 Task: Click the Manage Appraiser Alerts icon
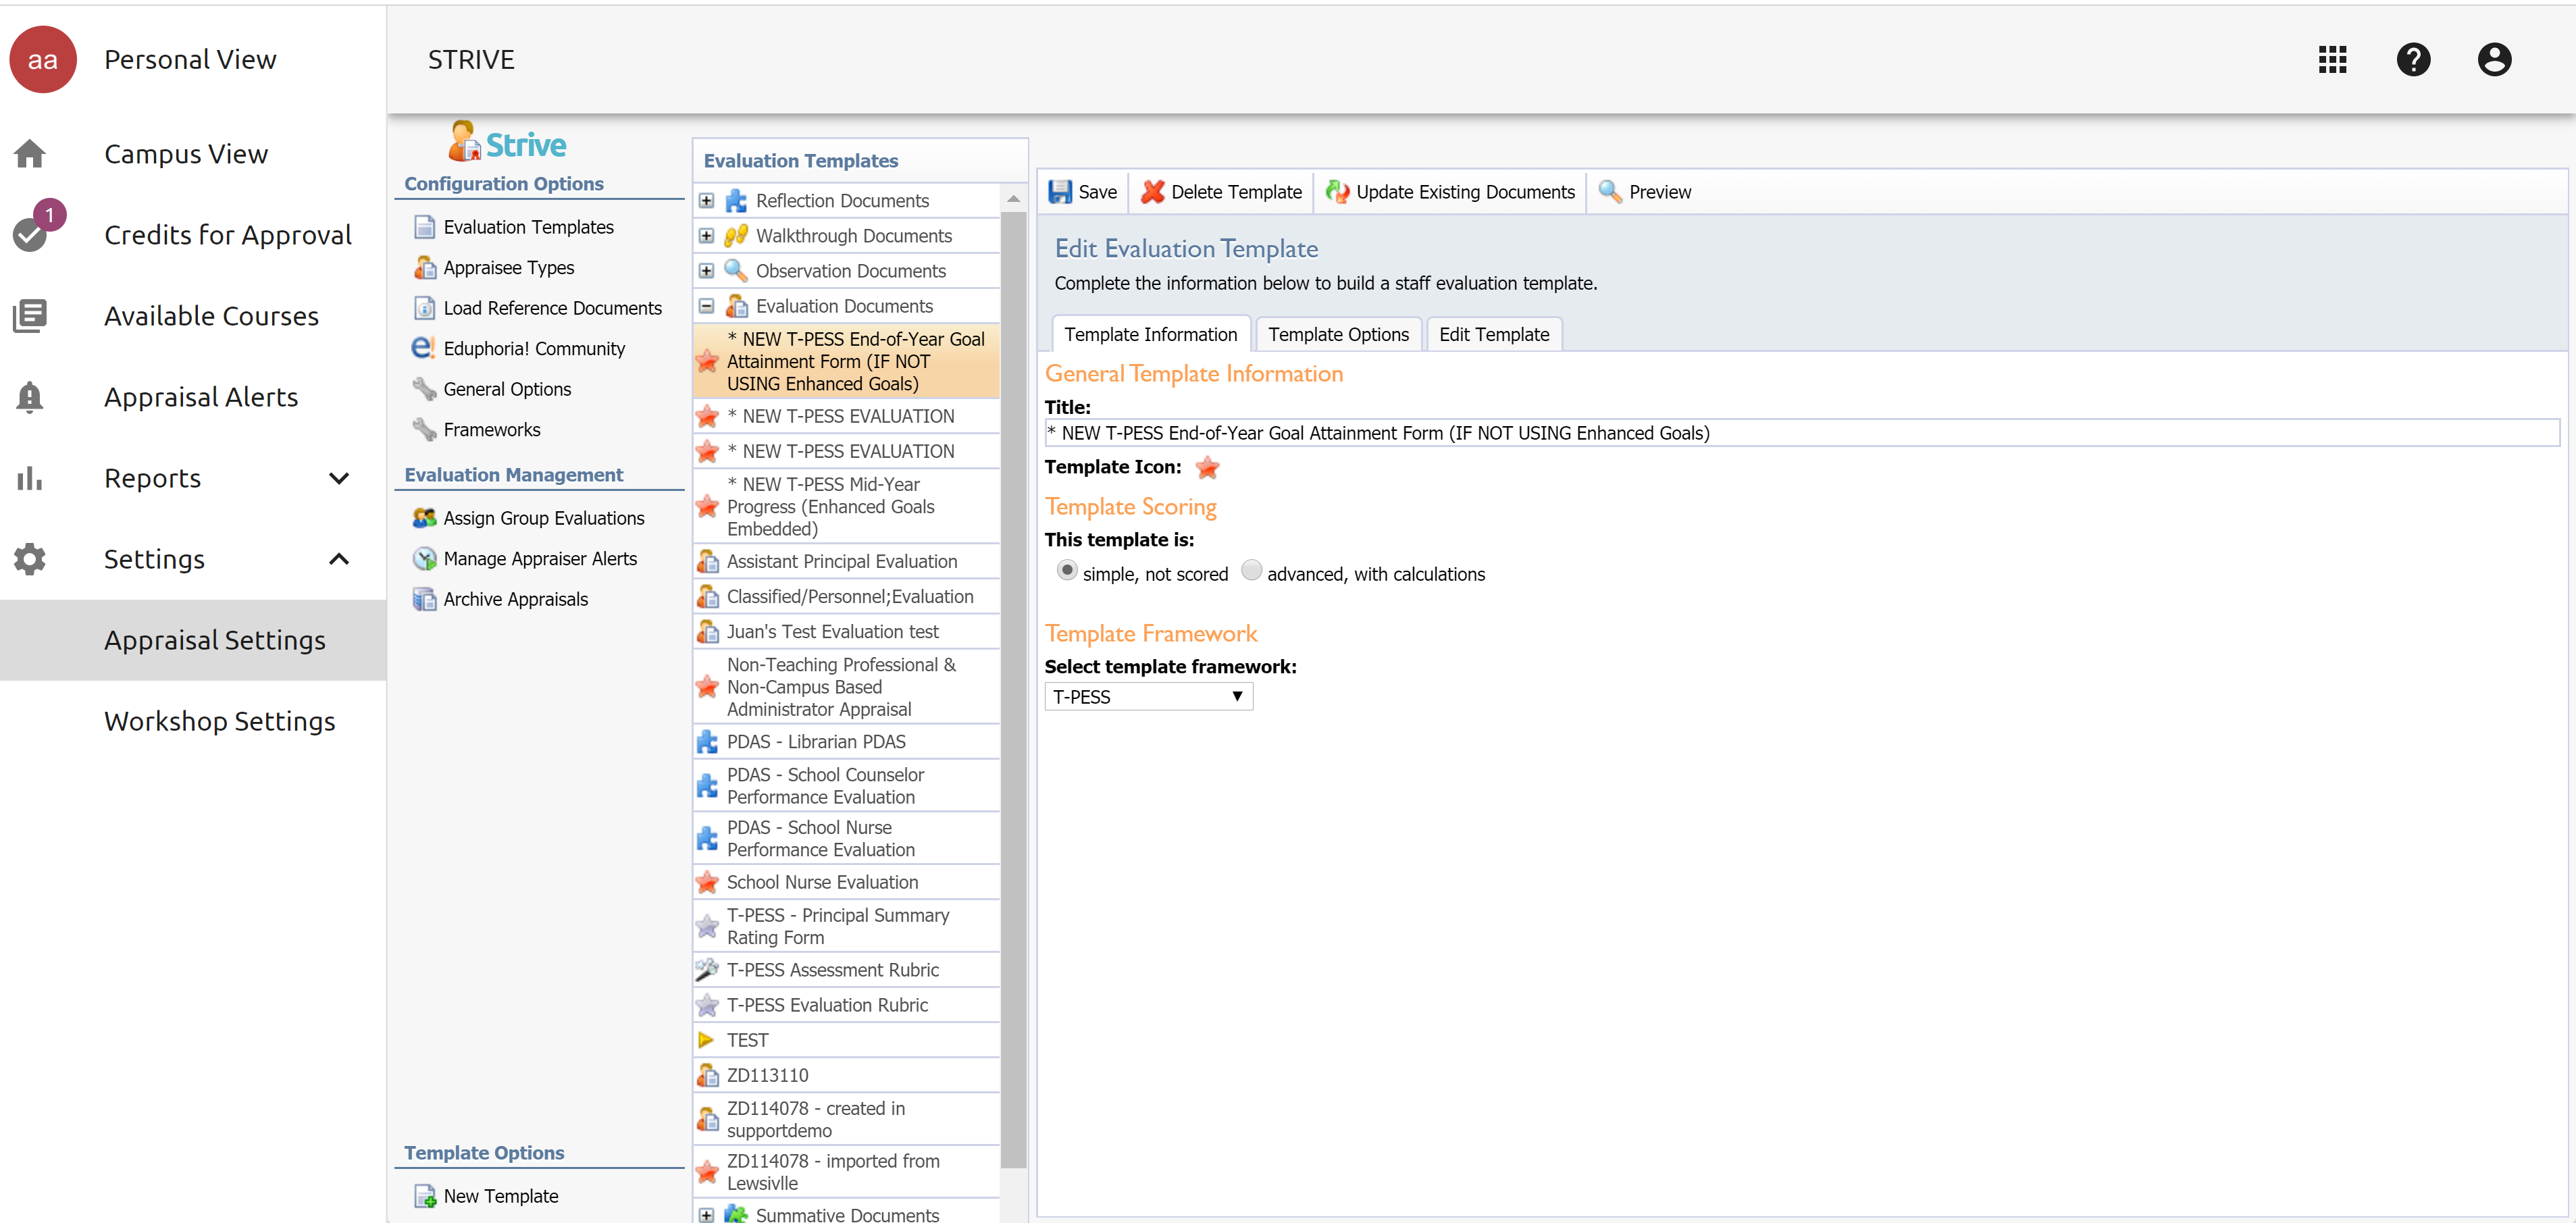pos(425,559)
